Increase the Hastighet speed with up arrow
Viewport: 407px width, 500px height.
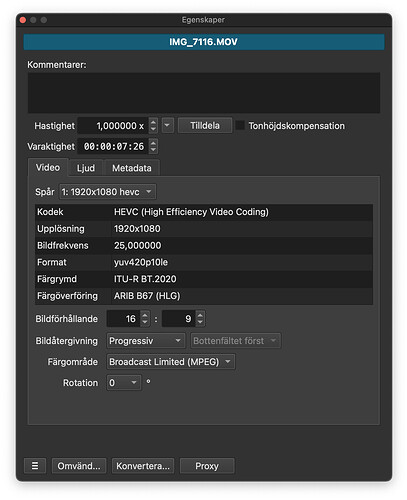pyautogui.click(x=153, y=122)
